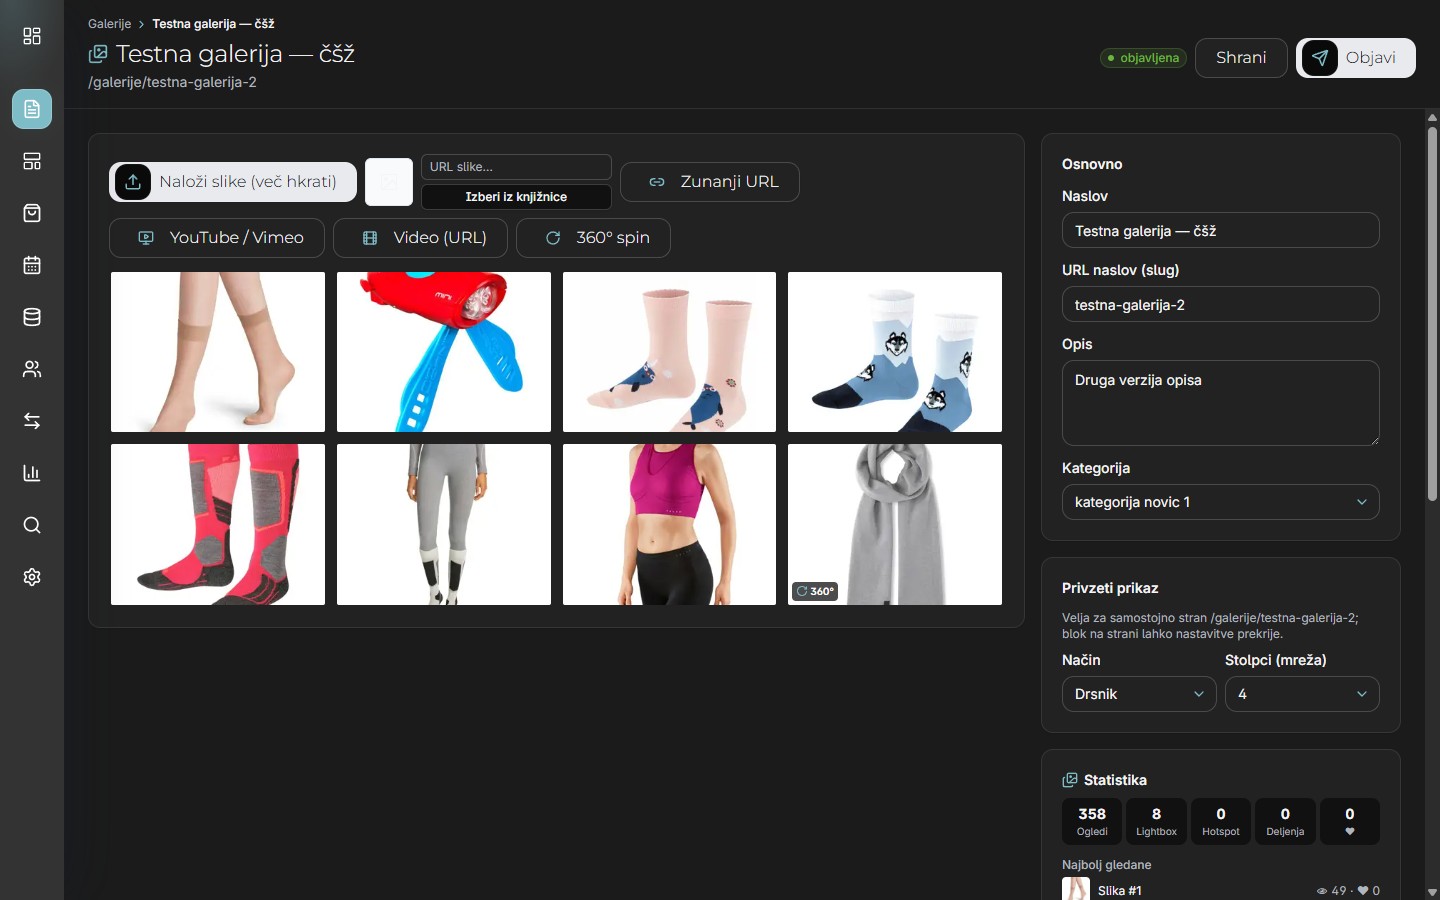Open the shopping bag icon in sidebar
Viewport: 1440px width, 900px height.
click(32, 213)
